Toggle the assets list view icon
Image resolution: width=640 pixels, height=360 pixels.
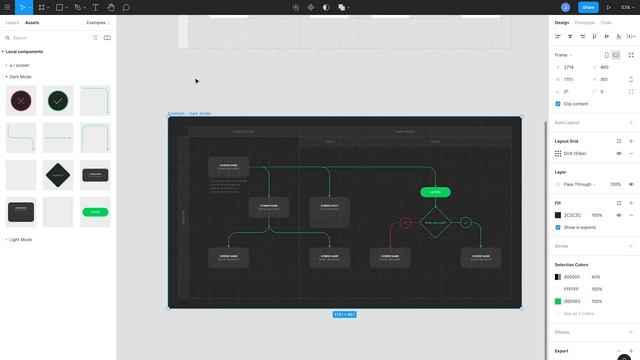(x=95, y=38)
